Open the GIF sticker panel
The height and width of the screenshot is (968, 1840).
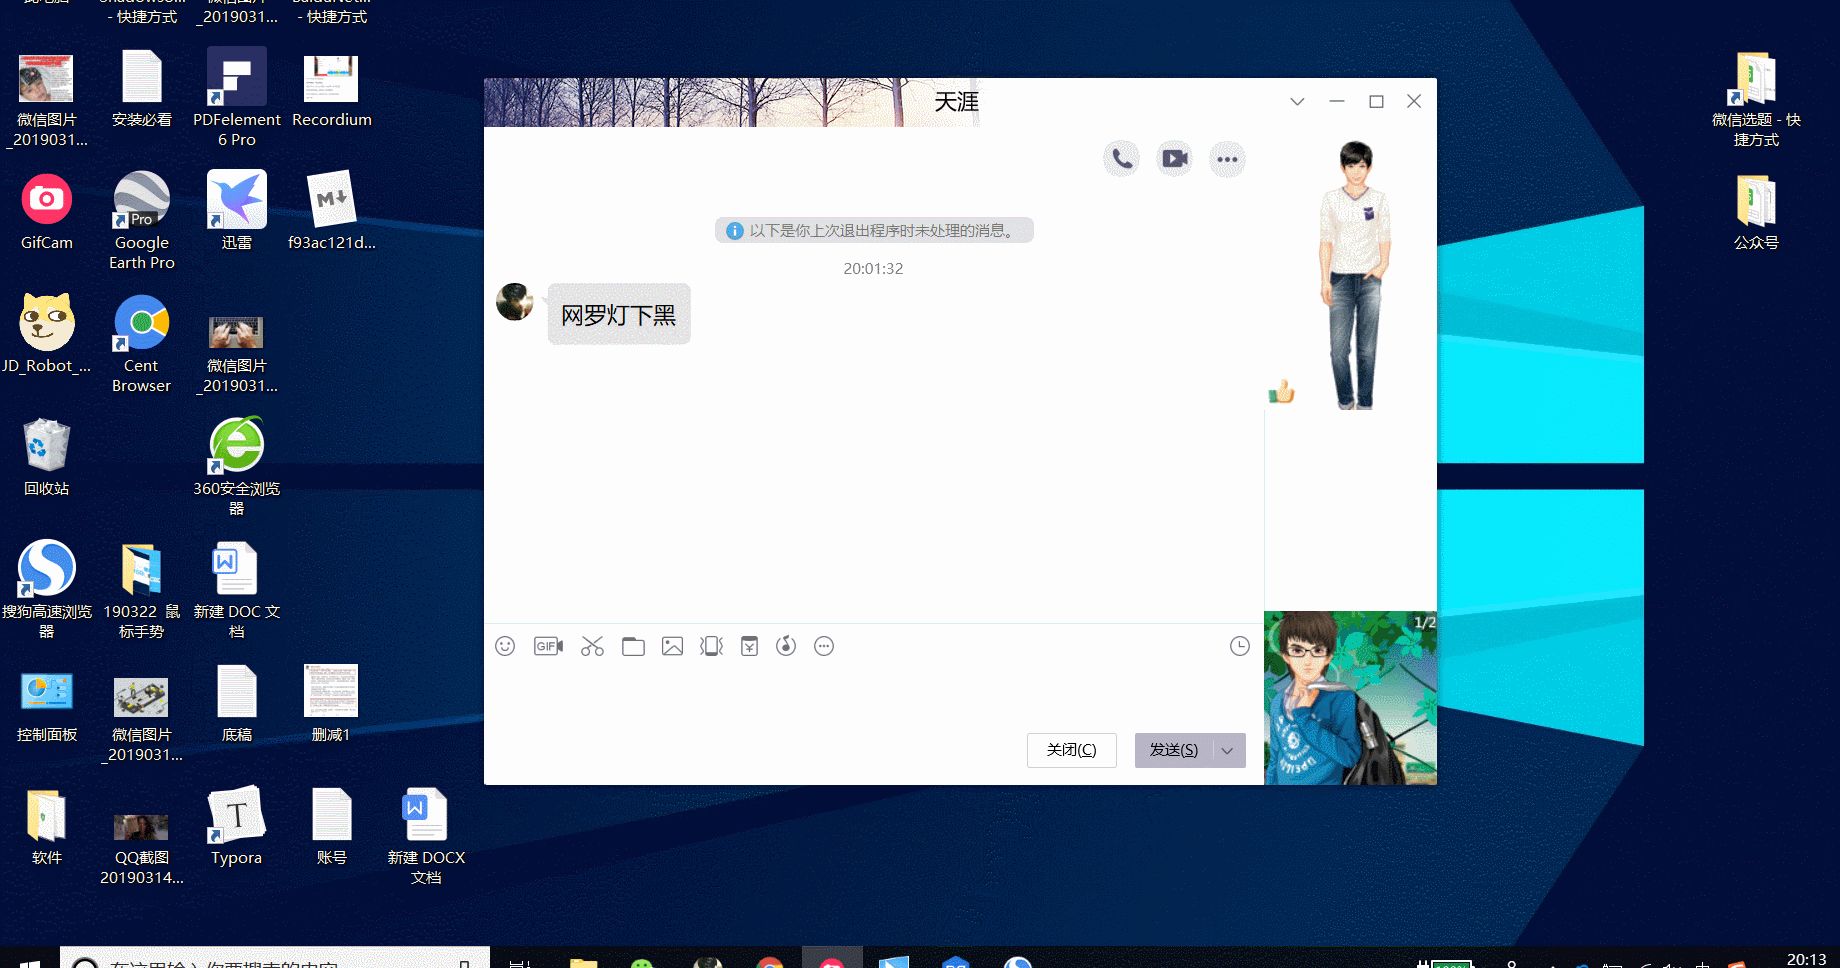pyautogui.click(x=548, y=646)
